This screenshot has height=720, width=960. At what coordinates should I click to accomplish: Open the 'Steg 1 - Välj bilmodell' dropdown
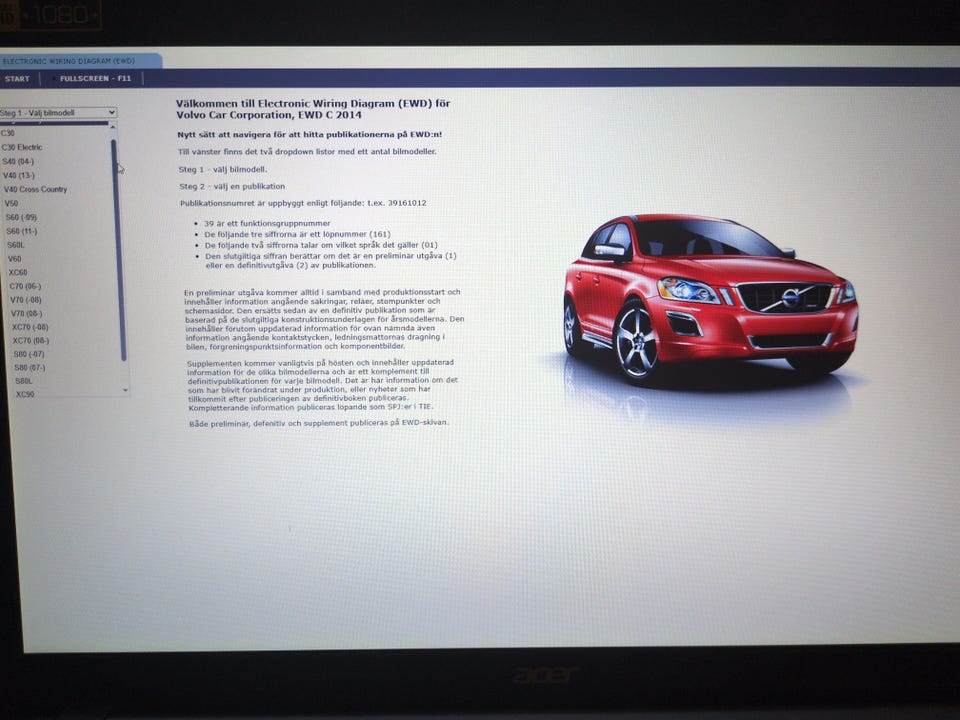58,113
